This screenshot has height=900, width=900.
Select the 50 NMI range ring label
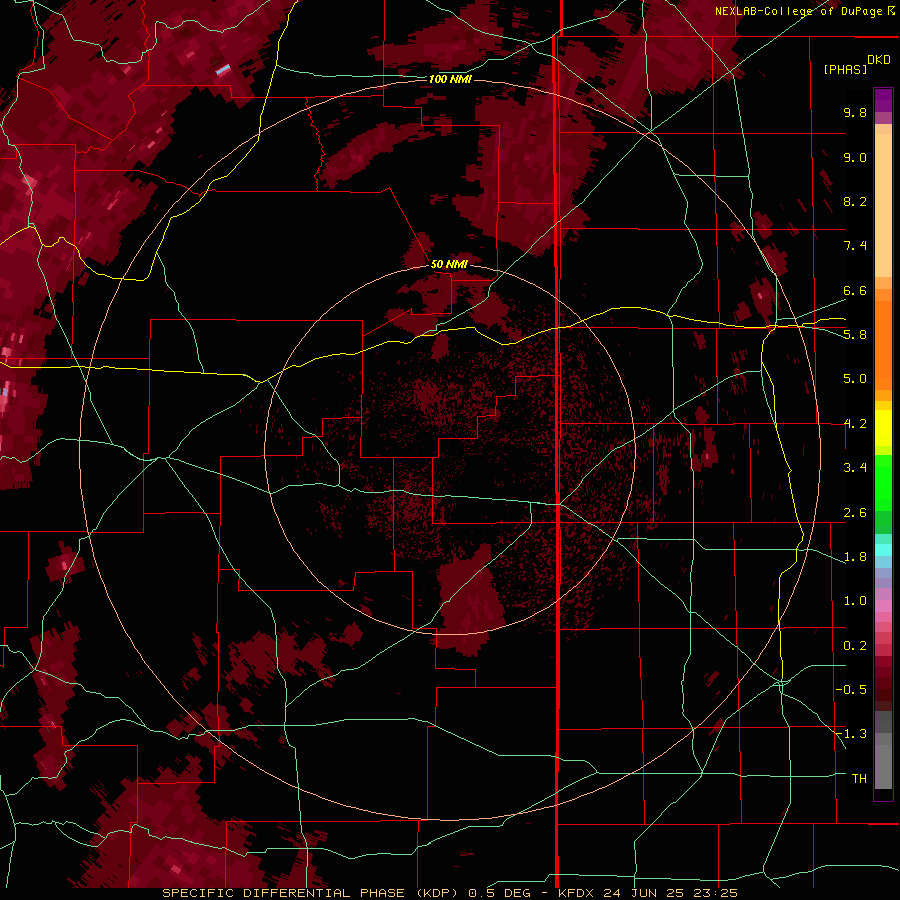coord(449,264)
